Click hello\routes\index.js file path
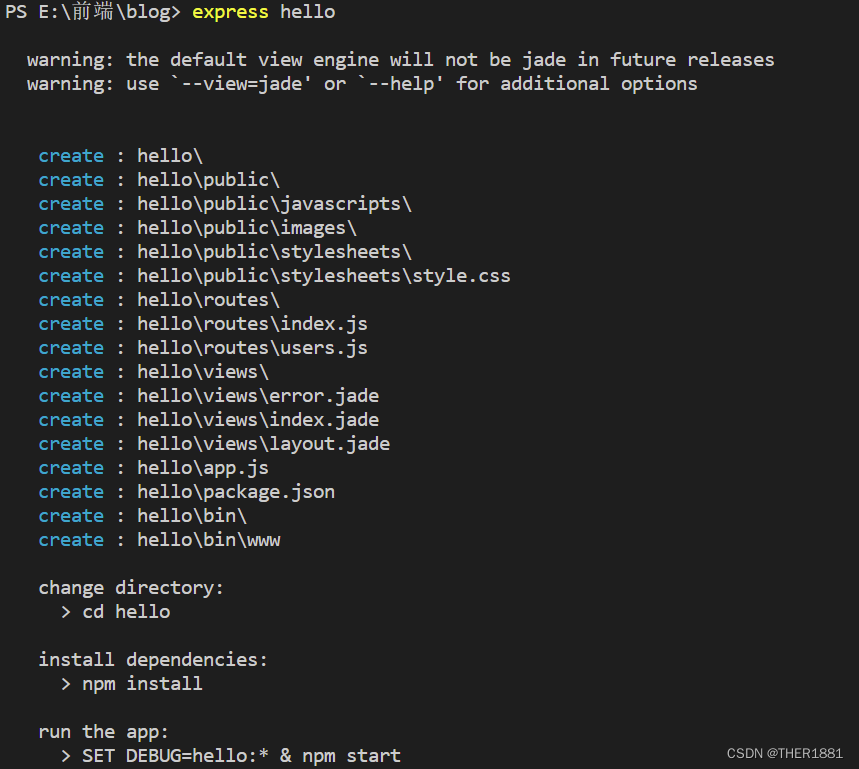The height and width of the screenshot is (769, 859). (x=252, y=324)
